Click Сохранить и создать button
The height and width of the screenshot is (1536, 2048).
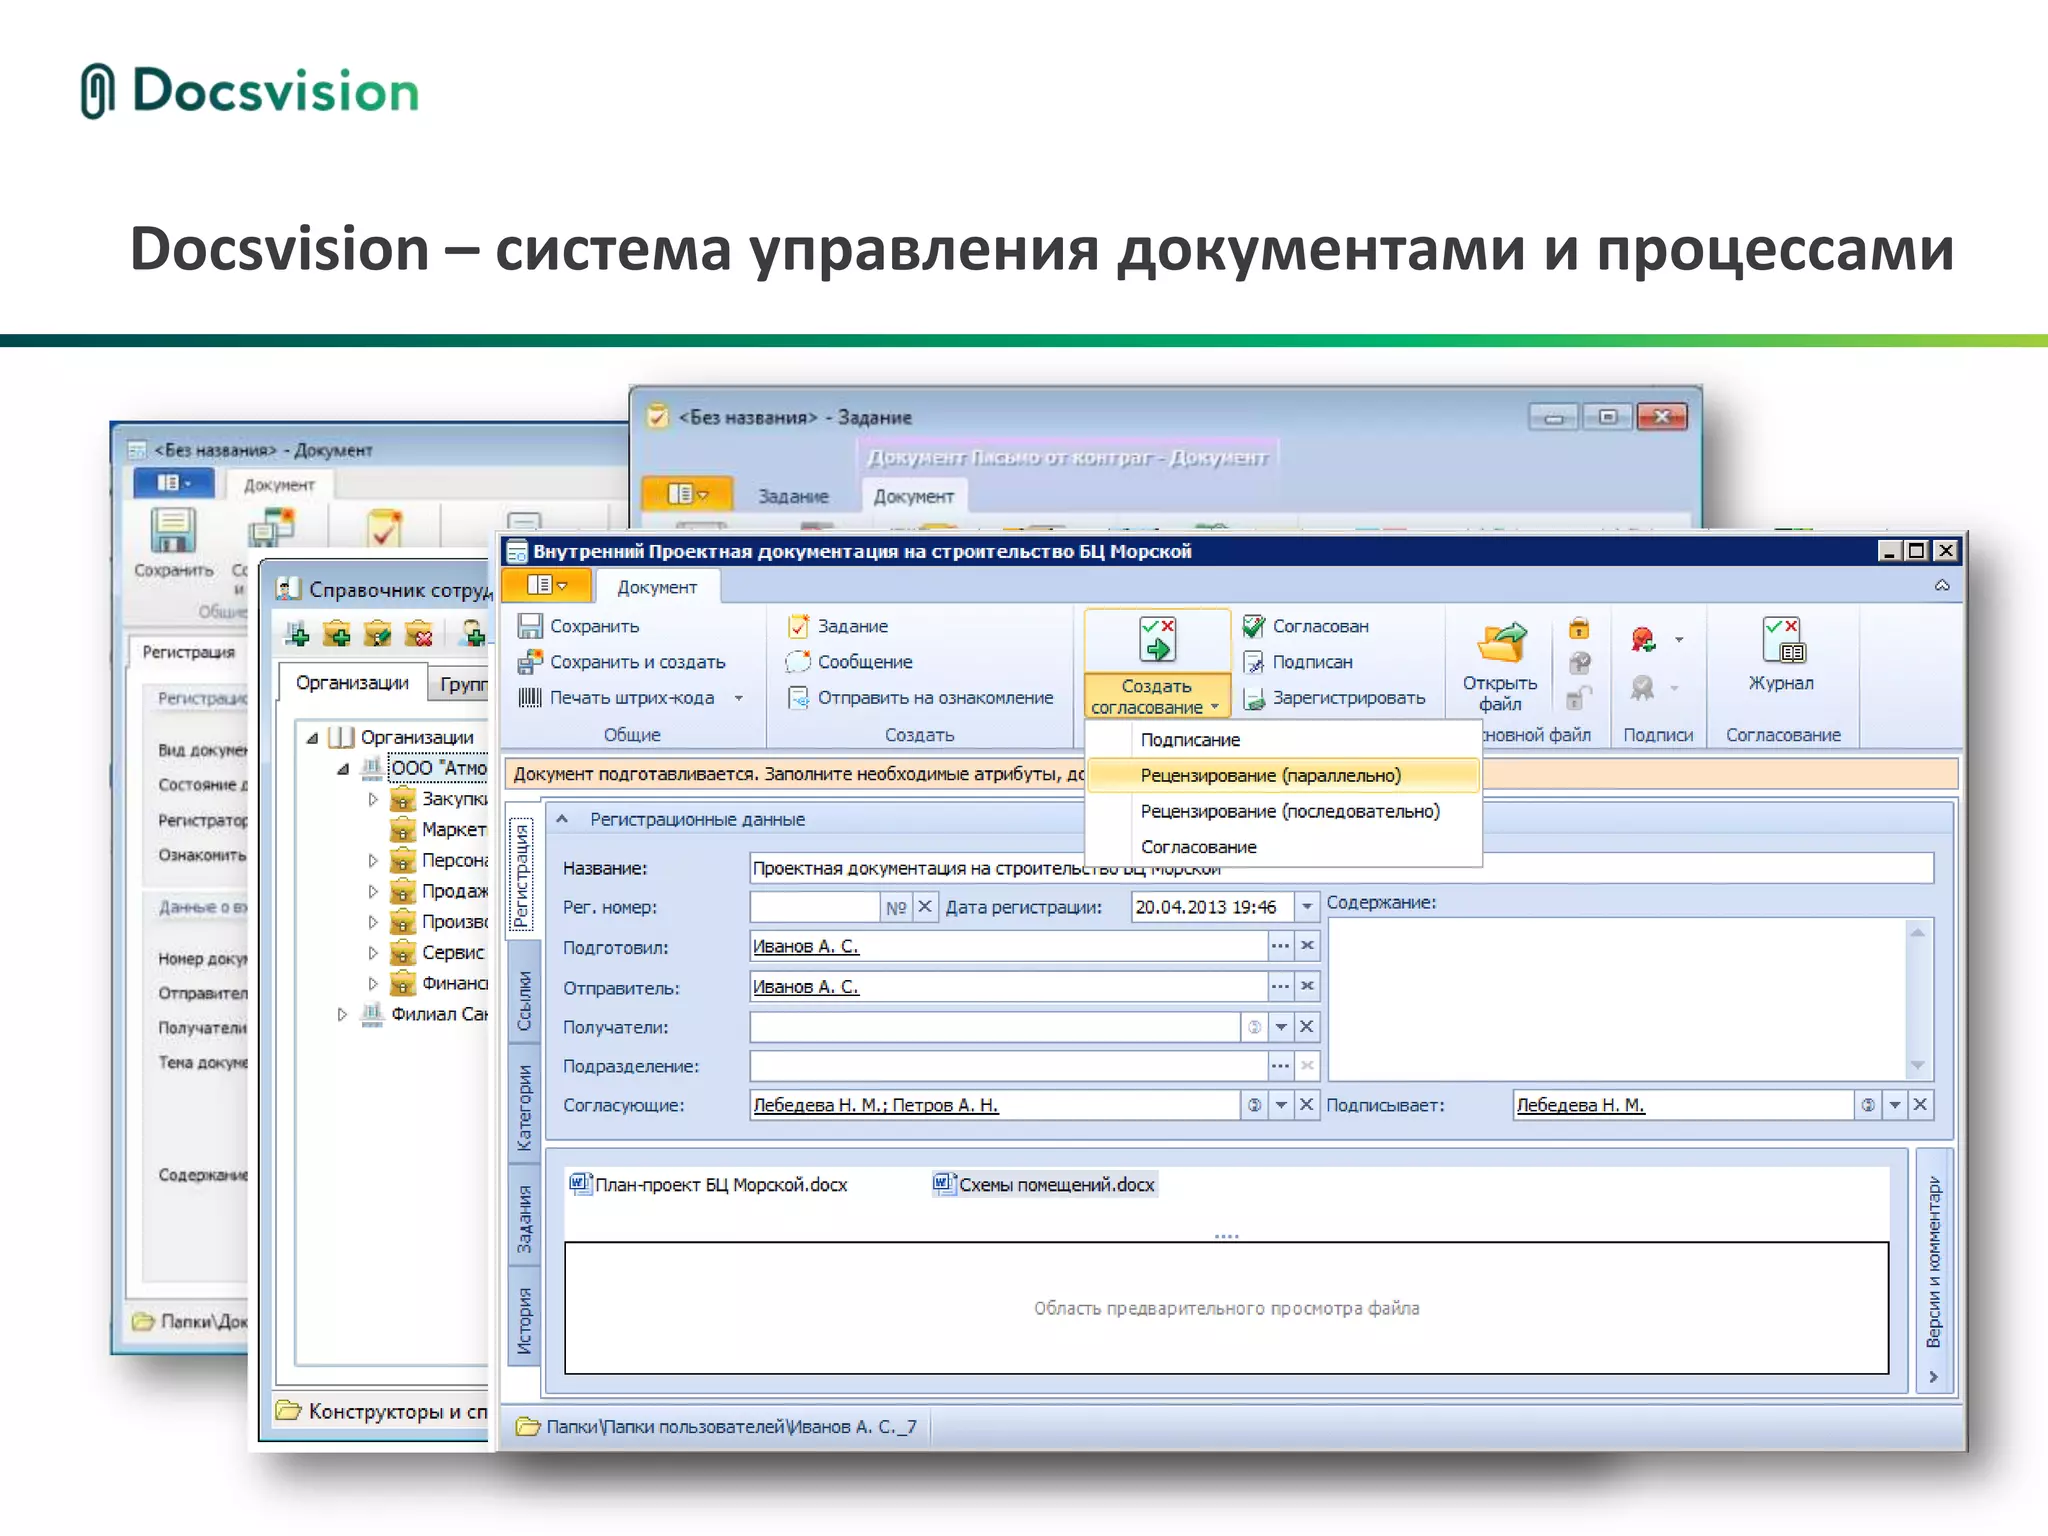pos(621,662)
